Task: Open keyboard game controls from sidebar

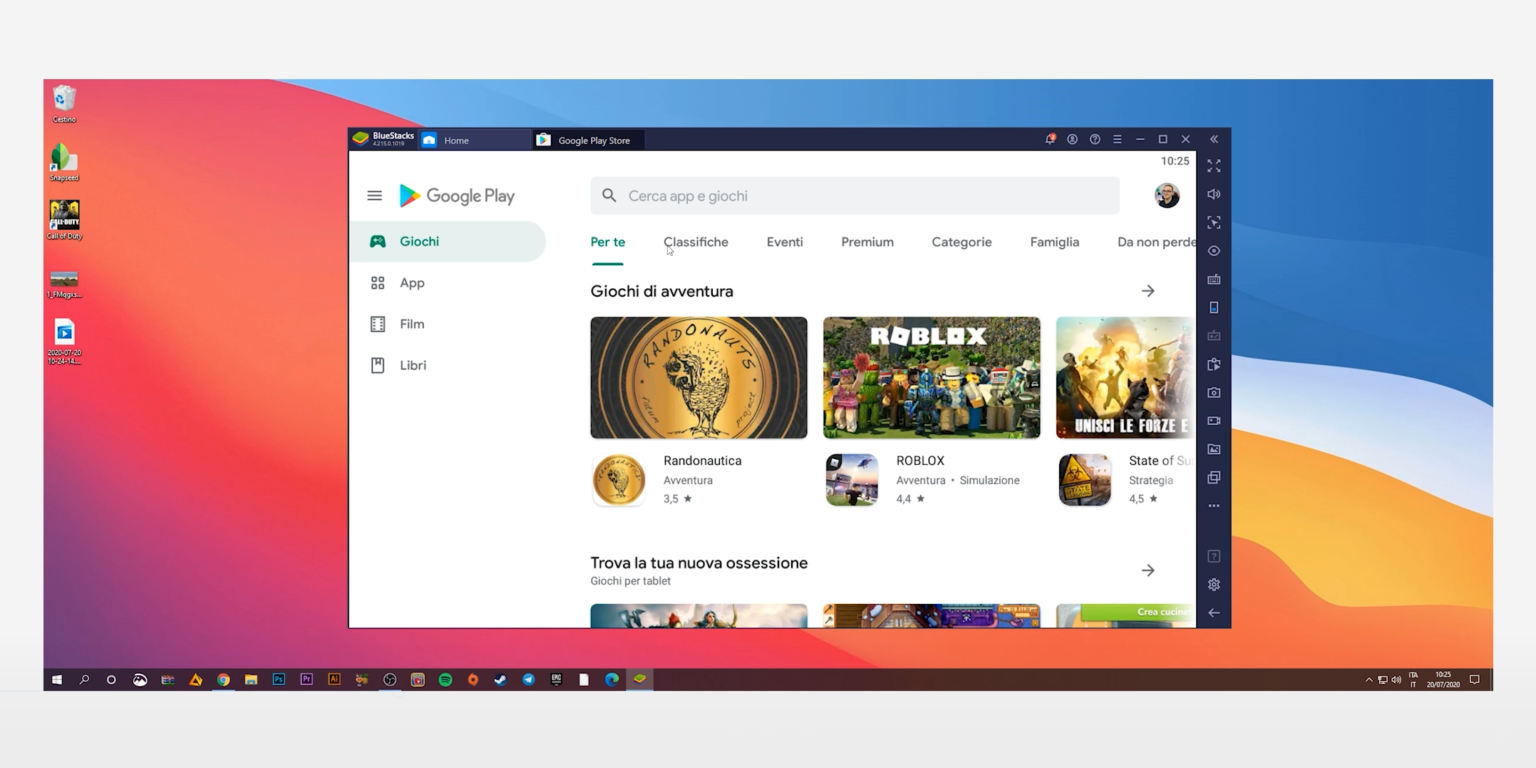Action: point(1213,279)
